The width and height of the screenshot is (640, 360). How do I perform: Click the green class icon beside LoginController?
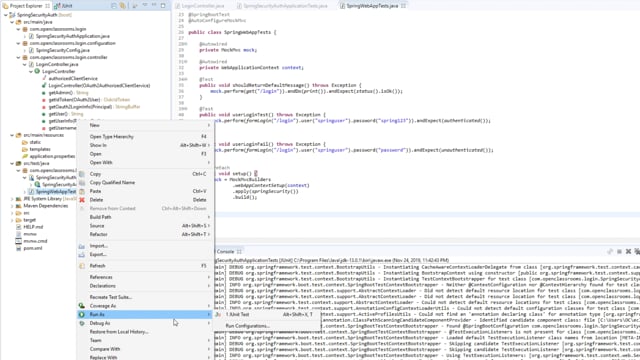click(37, 71)
